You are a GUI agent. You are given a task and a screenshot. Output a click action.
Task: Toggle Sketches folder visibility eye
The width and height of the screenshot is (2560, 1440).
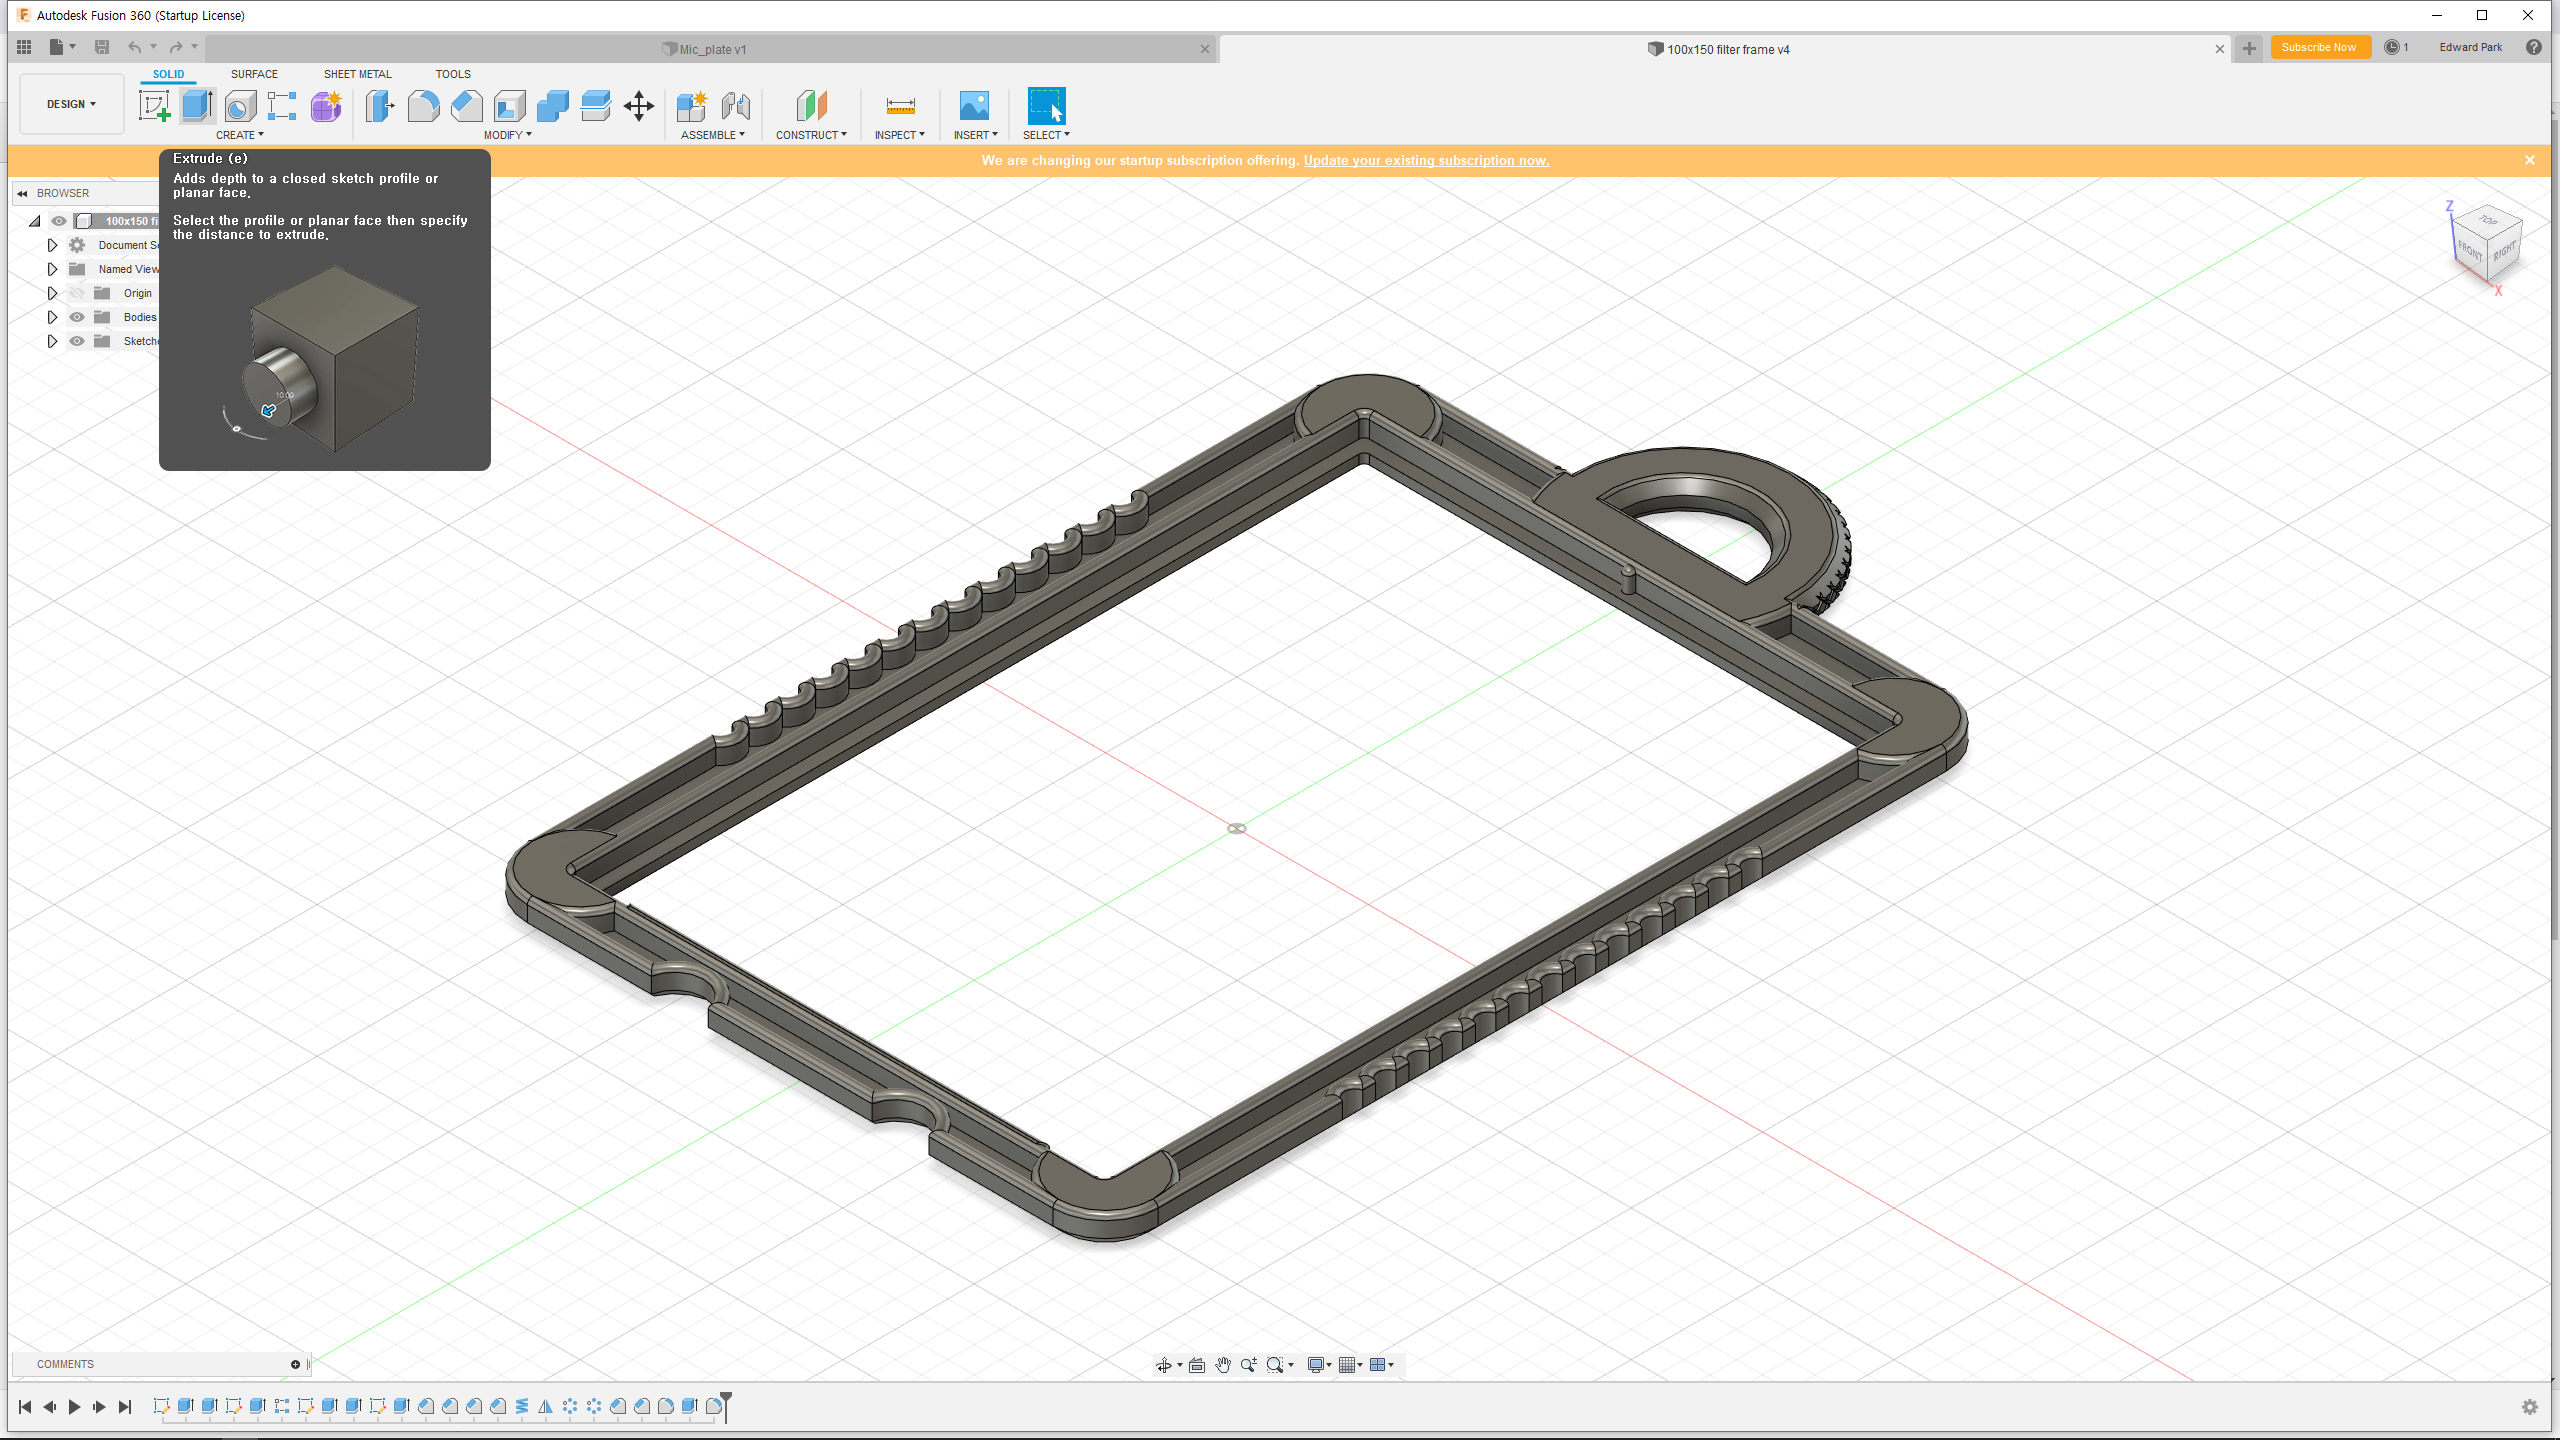[77, 341]
